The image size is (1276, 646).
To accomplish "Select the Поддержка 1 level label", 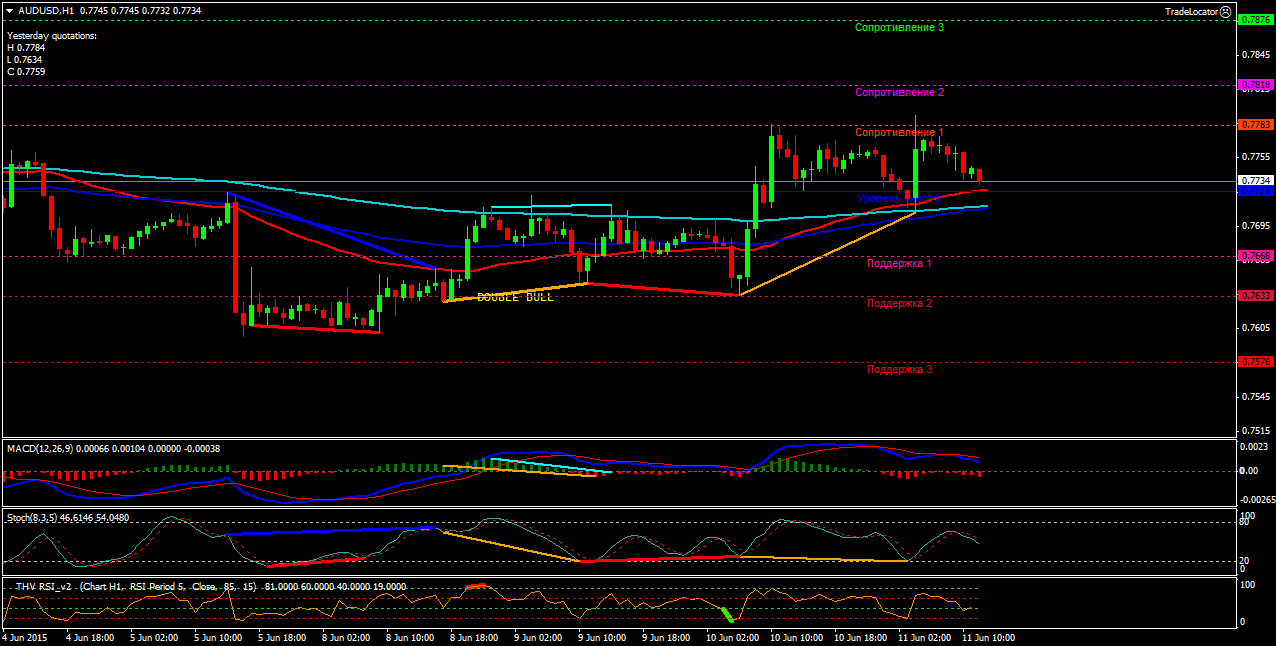I will point(900,263).
